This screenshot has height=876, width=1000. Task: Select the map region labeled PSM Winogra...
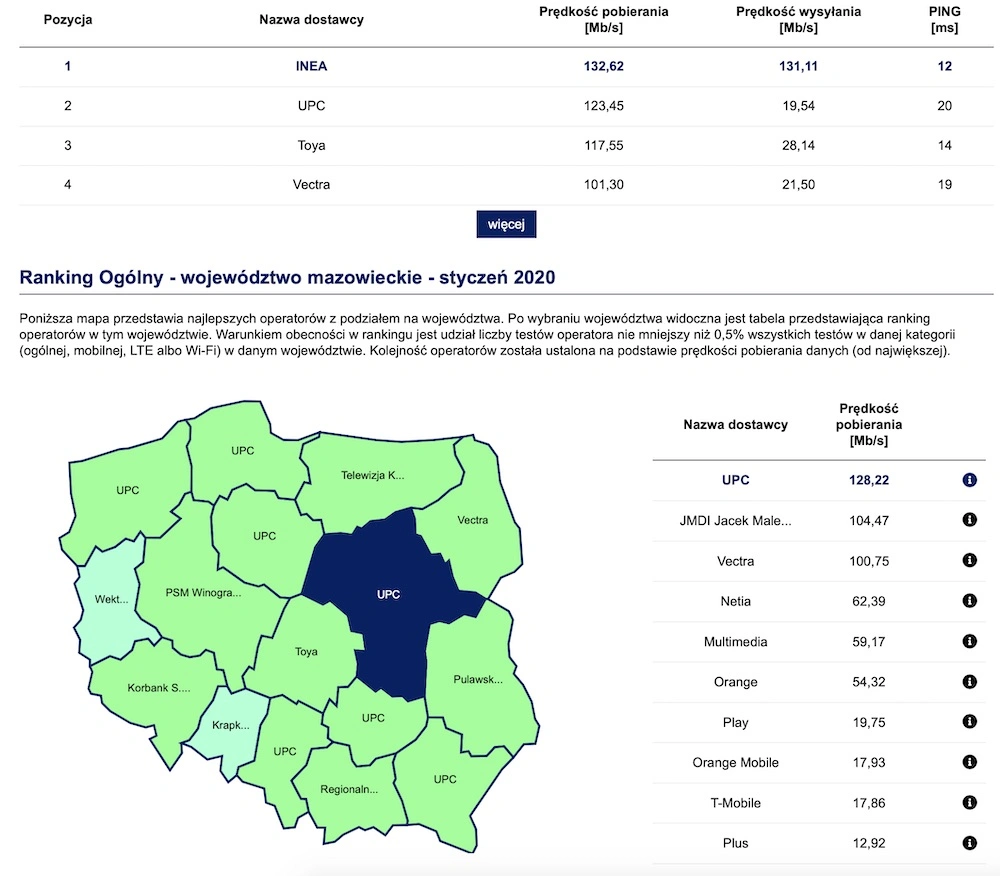(x=203, y=593)
